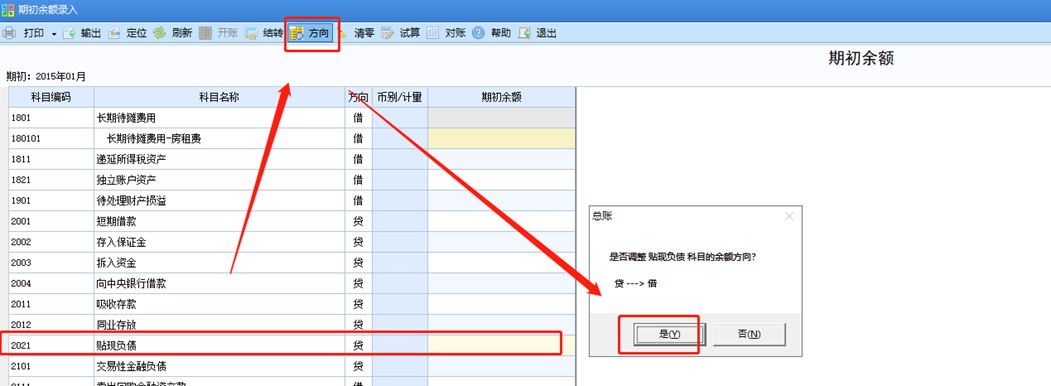Click account code 1901

[x=21, y=200]
